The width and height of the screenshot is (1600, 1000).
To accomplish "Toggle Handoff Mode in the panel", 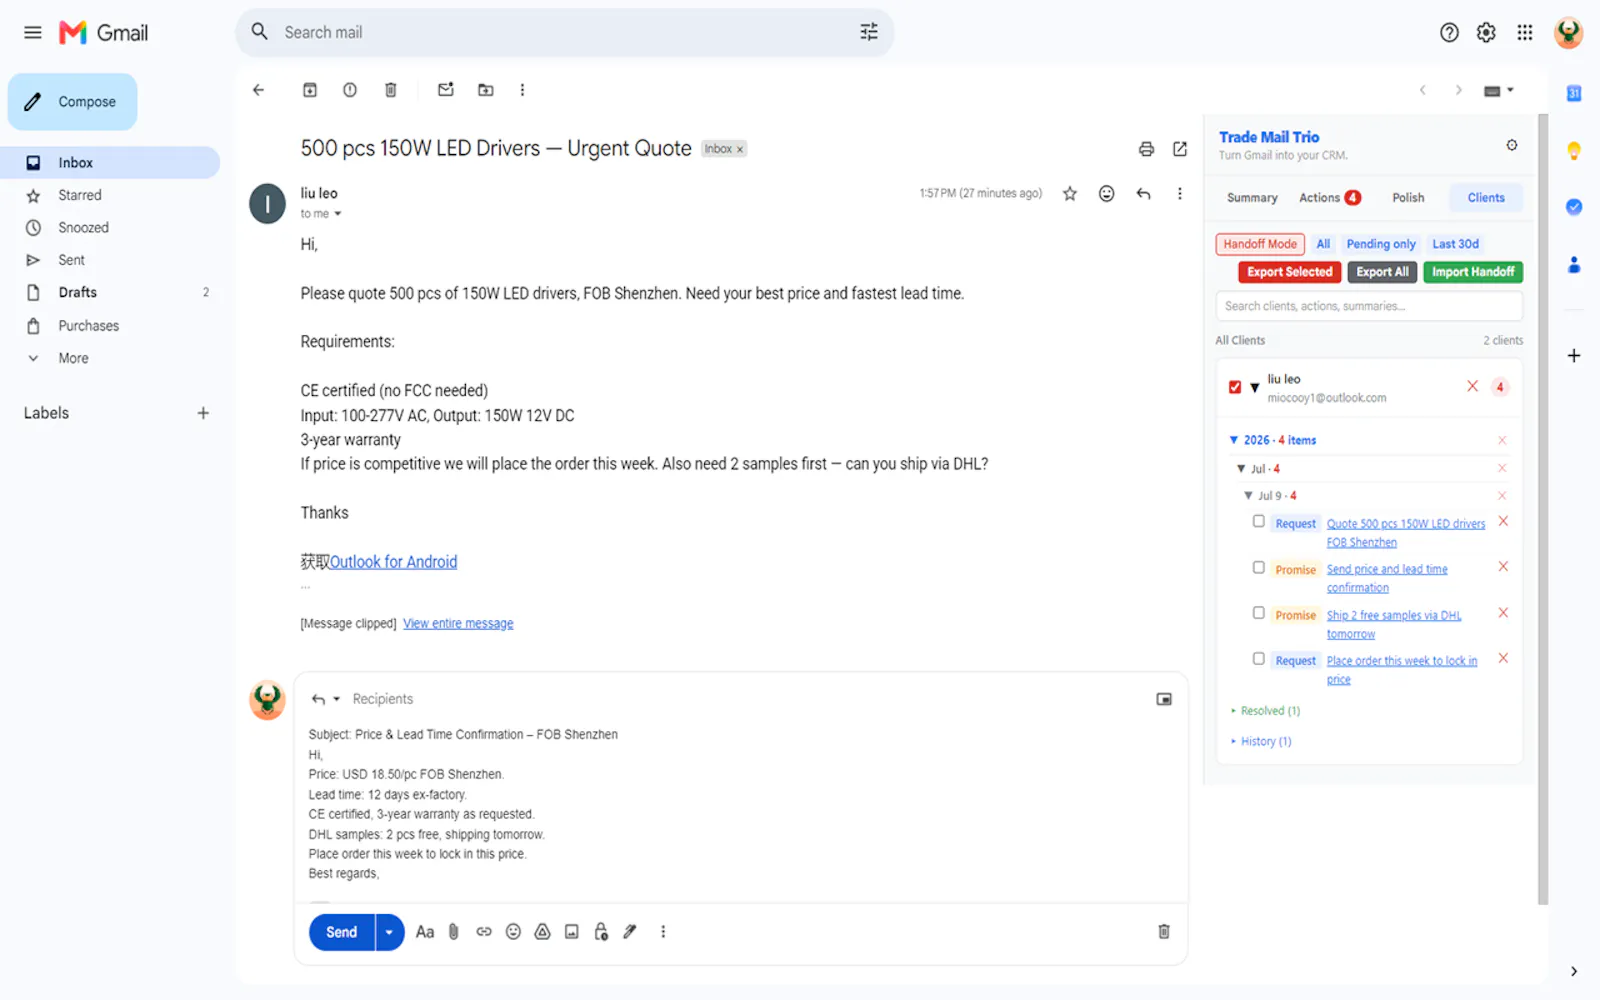I will tap(1260, 244).
